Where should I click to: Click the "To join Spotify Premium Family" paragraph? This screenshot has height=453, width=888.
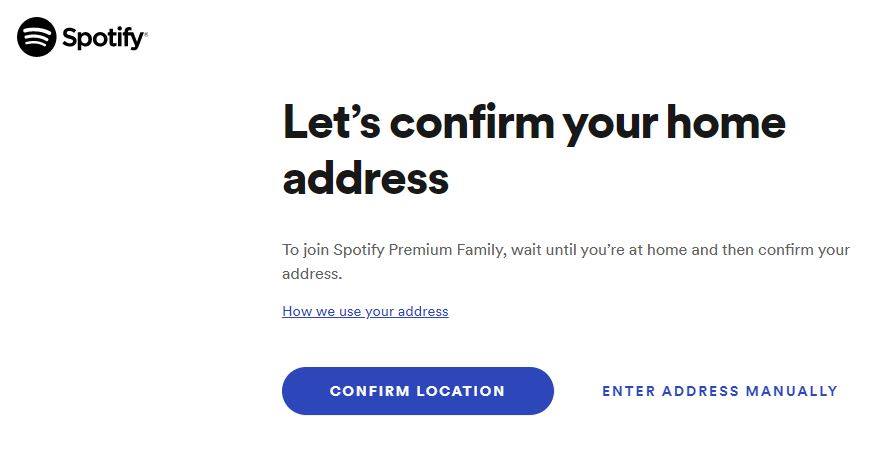point(566,262)
